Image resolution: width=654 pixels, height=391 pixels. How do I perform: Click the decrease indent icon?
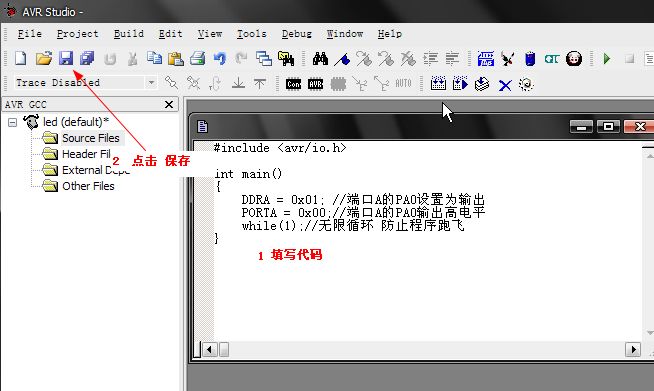pos(452,59)
